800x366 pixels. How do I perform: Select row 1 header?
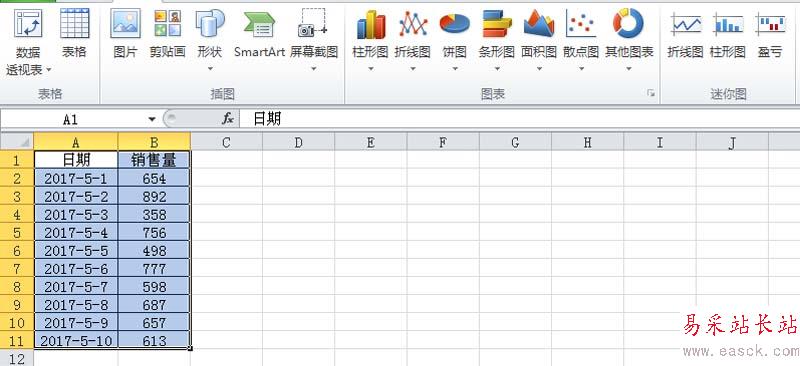(x=17, y=160)
